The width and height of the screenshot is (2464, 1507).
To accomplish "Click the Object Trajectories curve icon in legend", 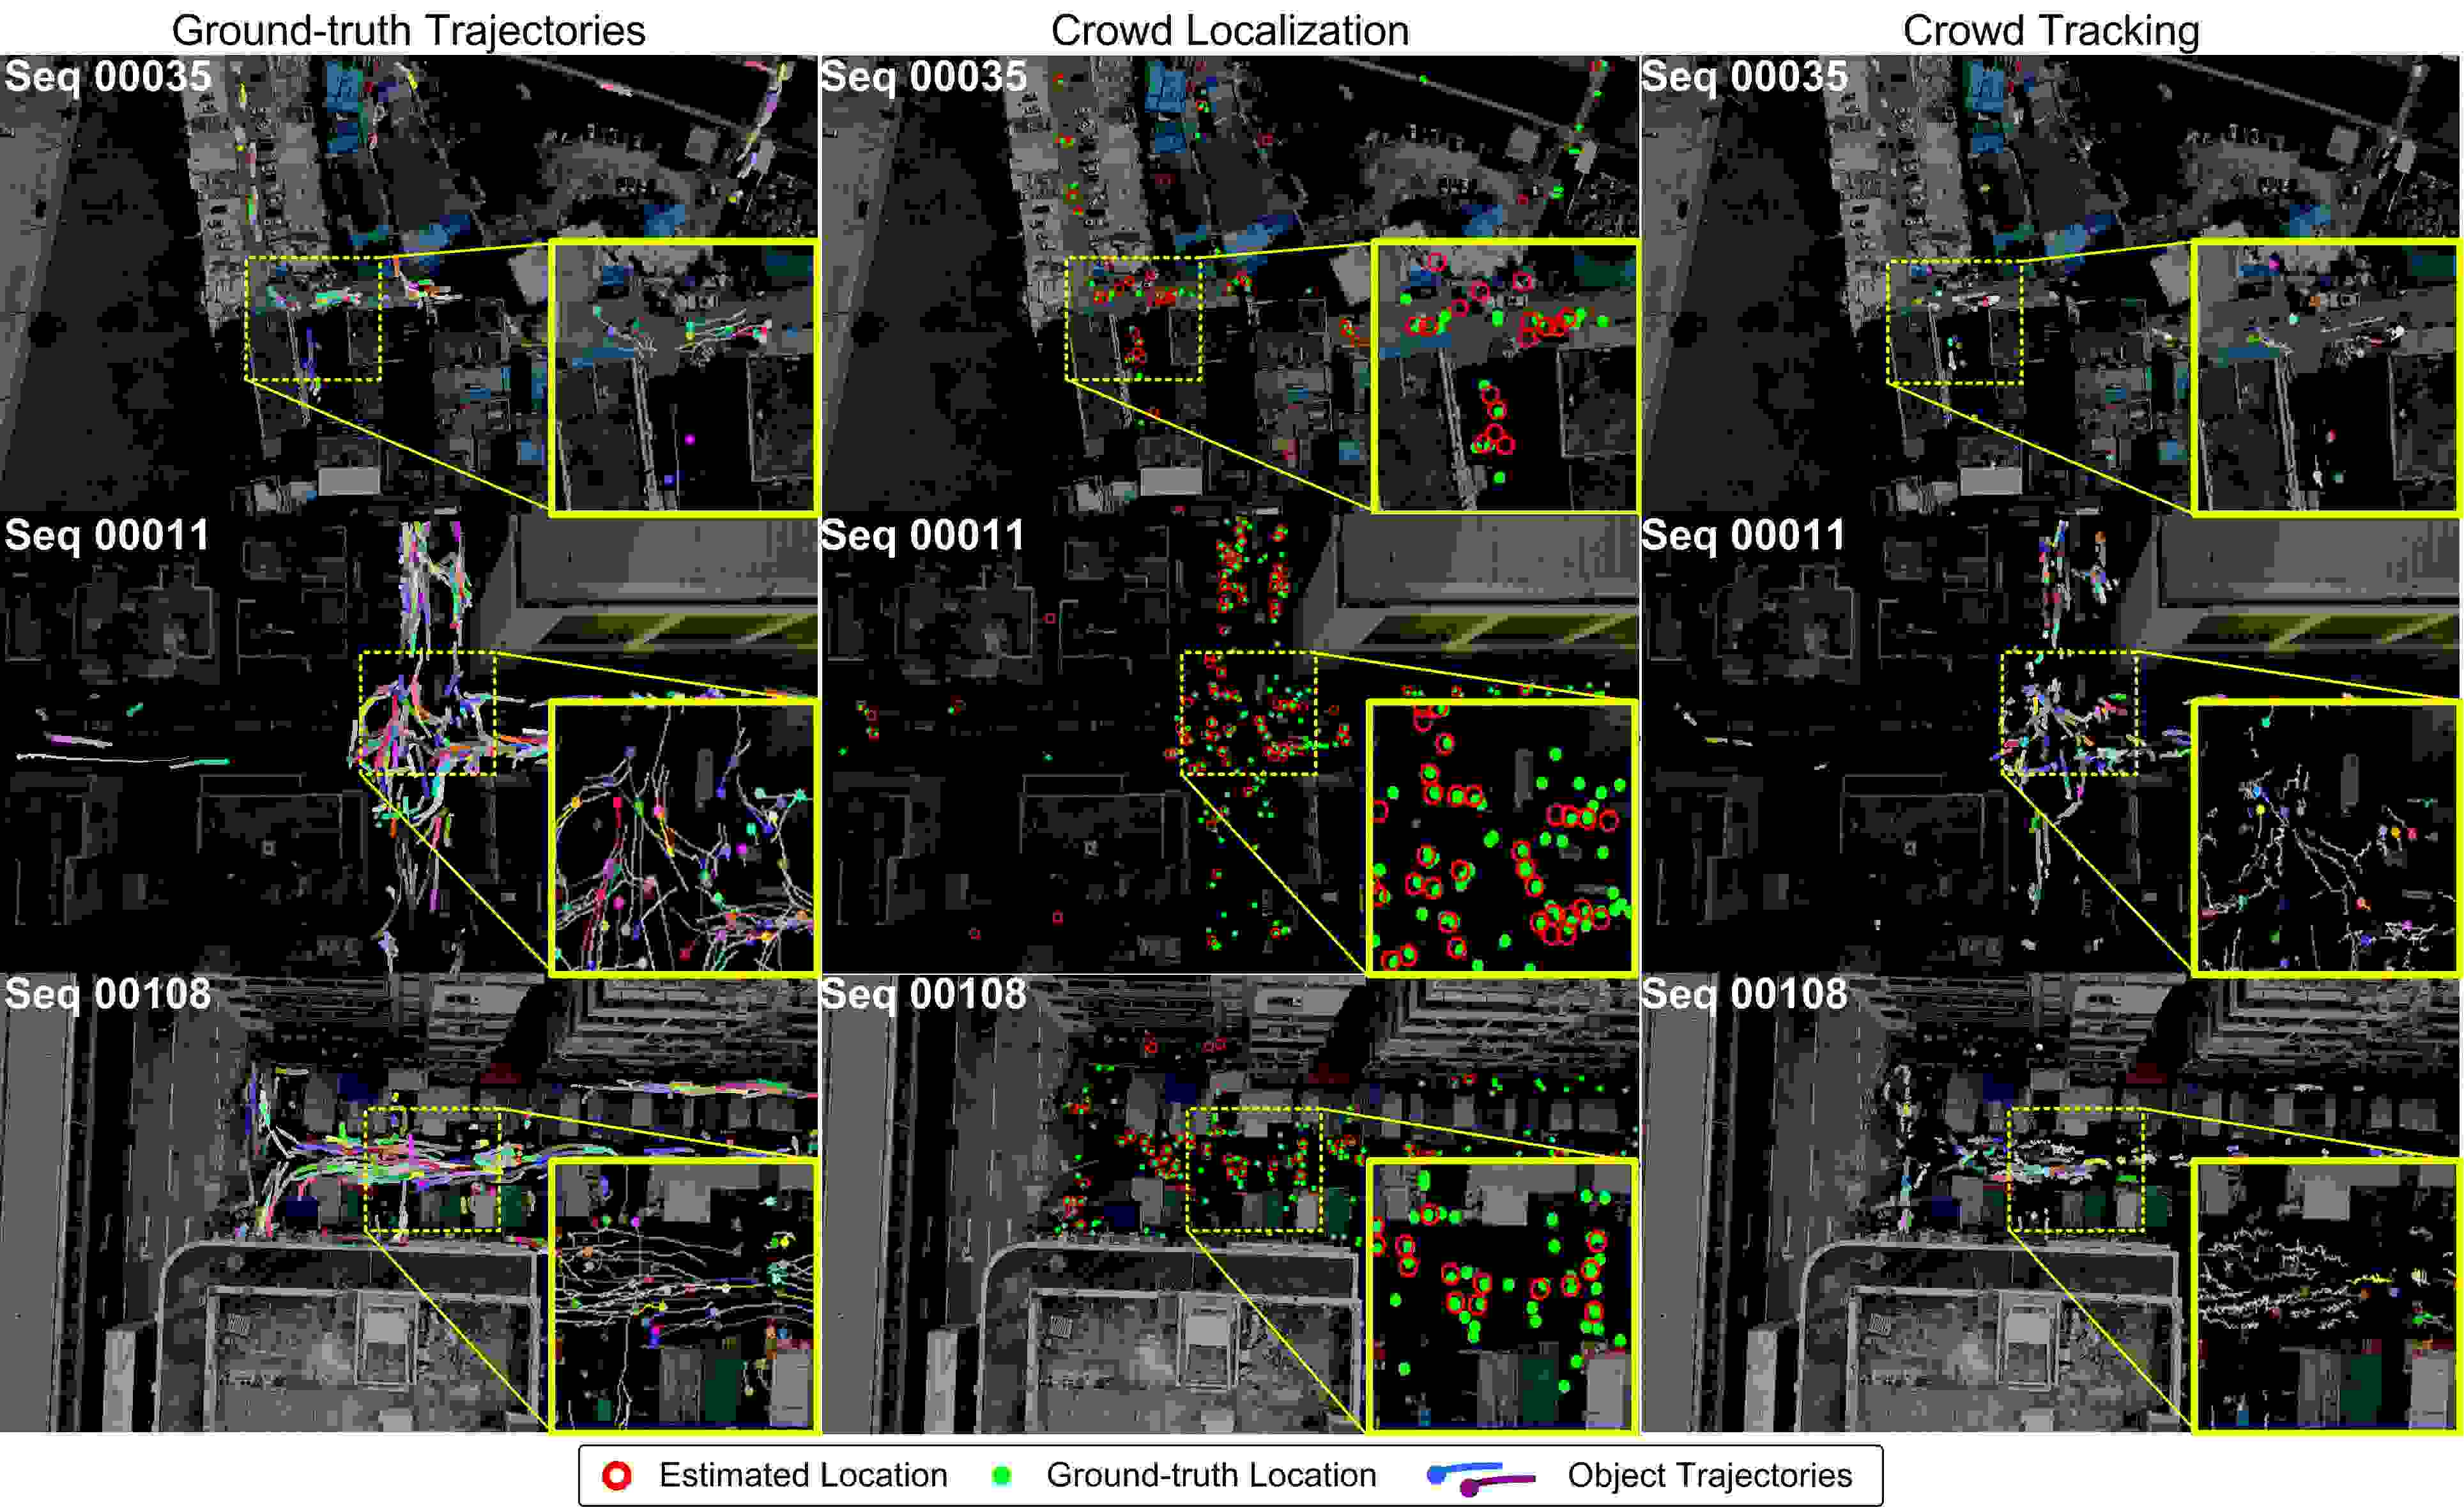I will coord(1481,1478).
